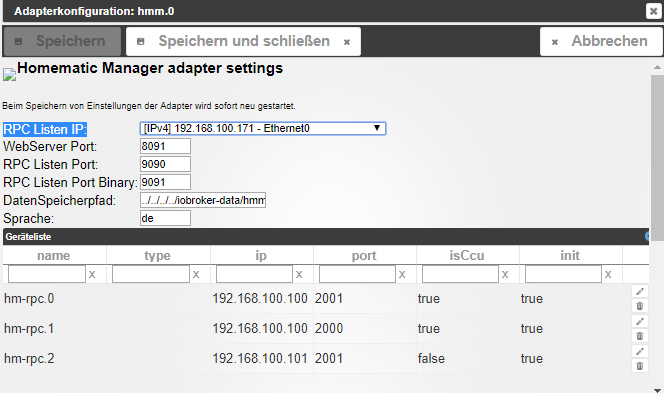Sort by the port column header
Screen dimensions: 664x393
click(x=364, y=255)
